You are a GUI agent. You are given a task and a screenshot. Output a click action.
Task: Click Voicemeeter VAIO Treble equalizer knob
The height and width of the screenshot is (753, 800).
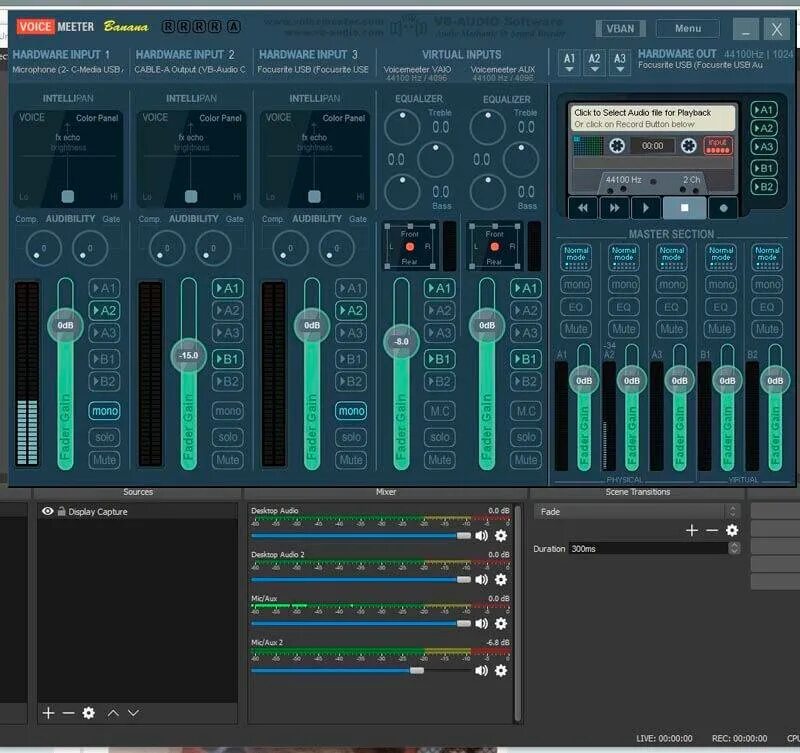pos(402,127)
